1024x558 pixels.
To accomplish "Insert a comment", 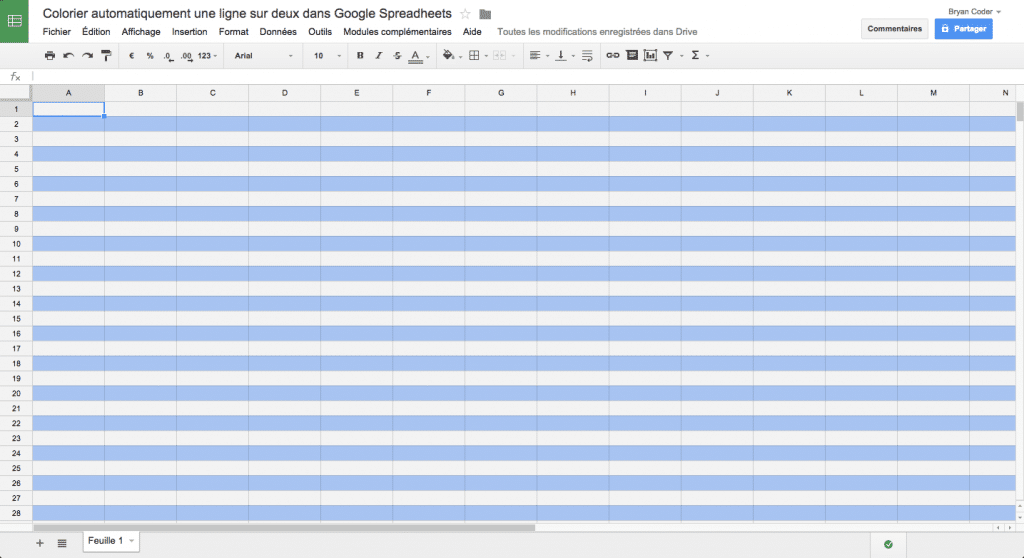I will (x=632, y=56).
